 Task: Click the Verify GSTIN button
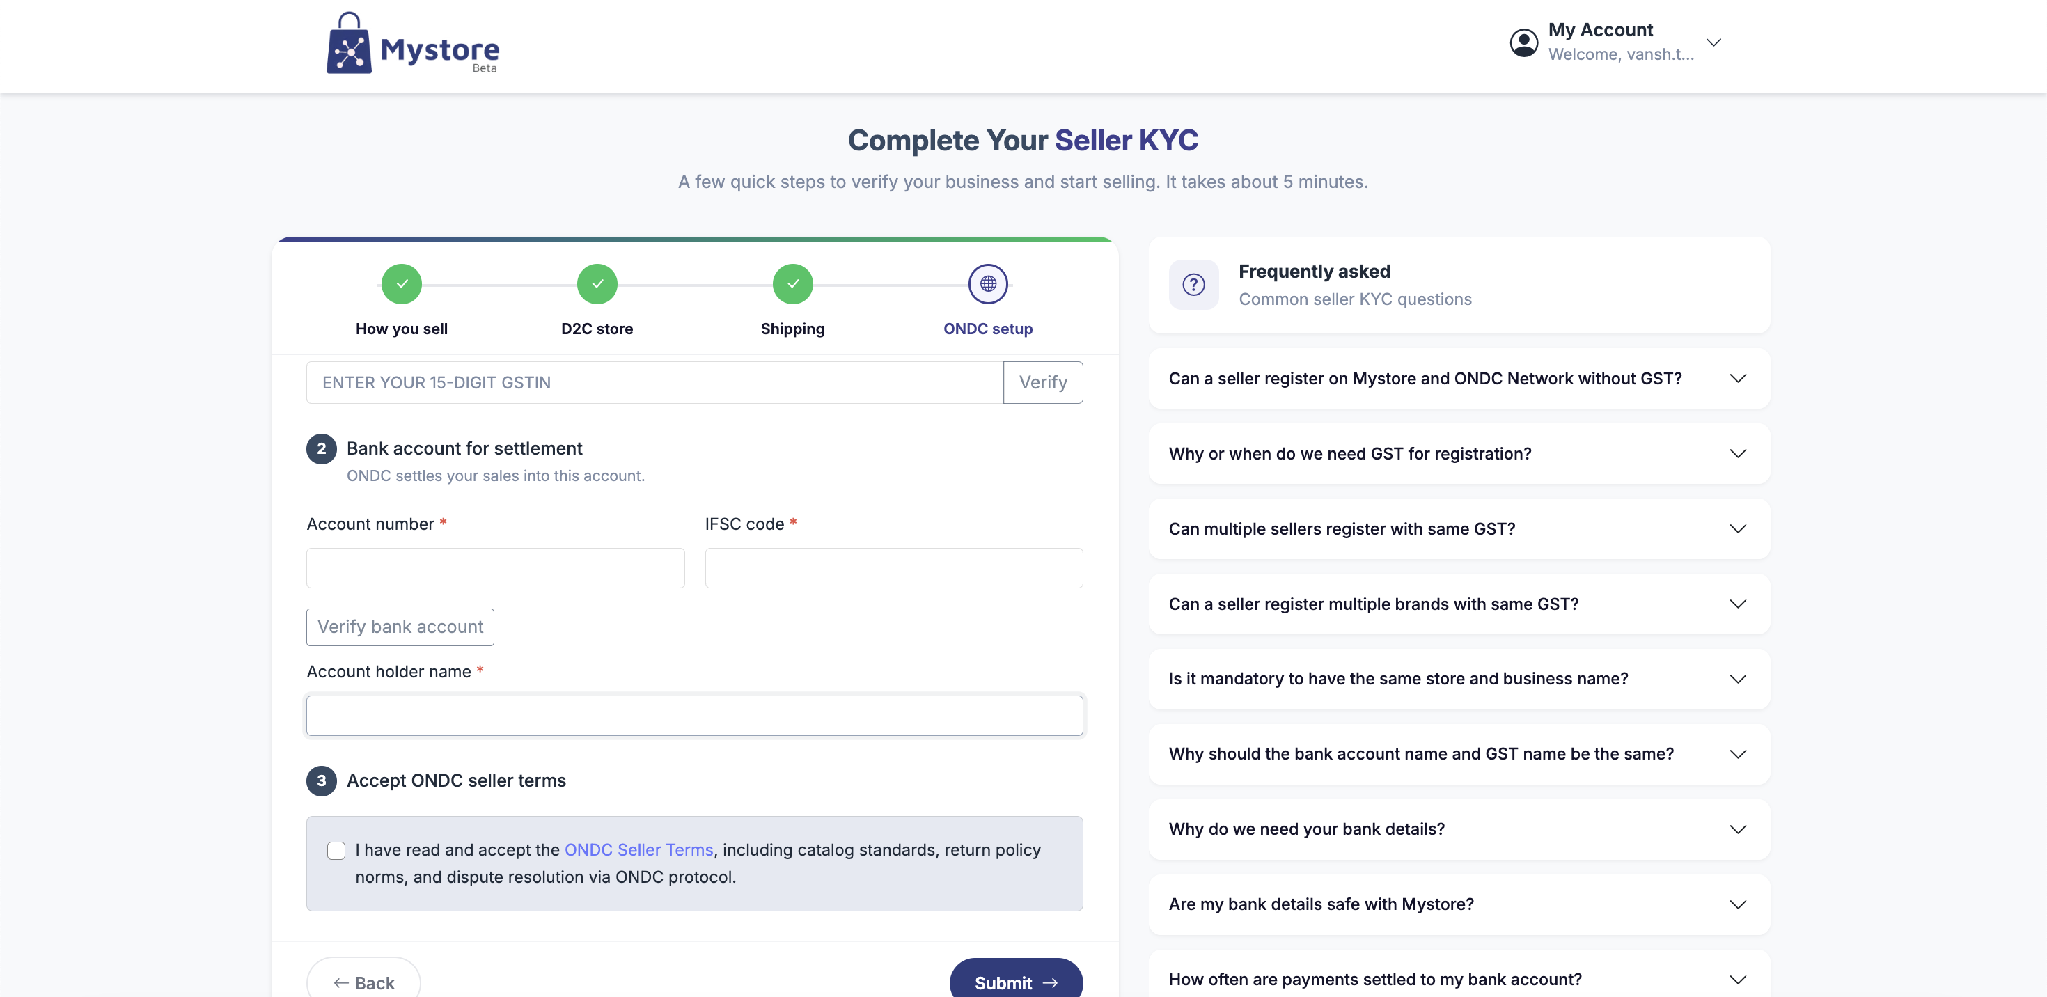pos(1043,382)
